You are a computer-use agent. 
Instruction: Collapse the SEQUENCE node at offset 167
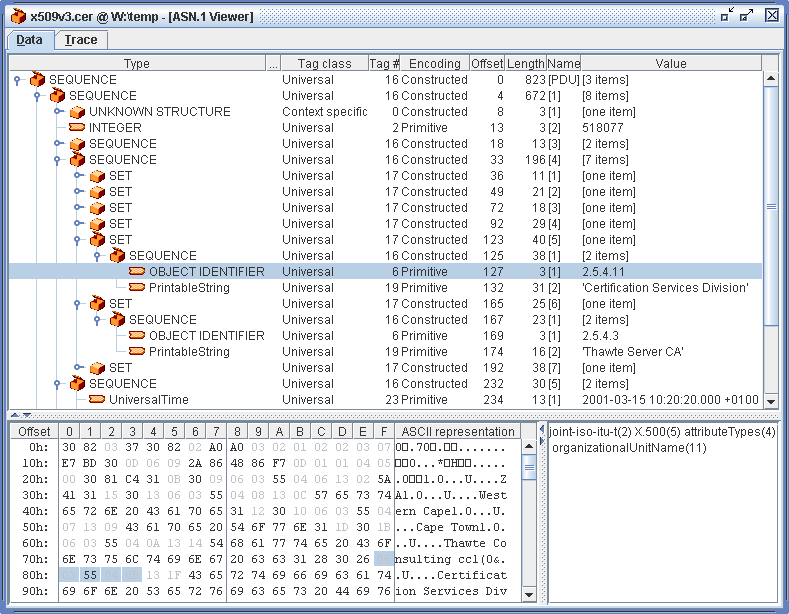point(98,320)
